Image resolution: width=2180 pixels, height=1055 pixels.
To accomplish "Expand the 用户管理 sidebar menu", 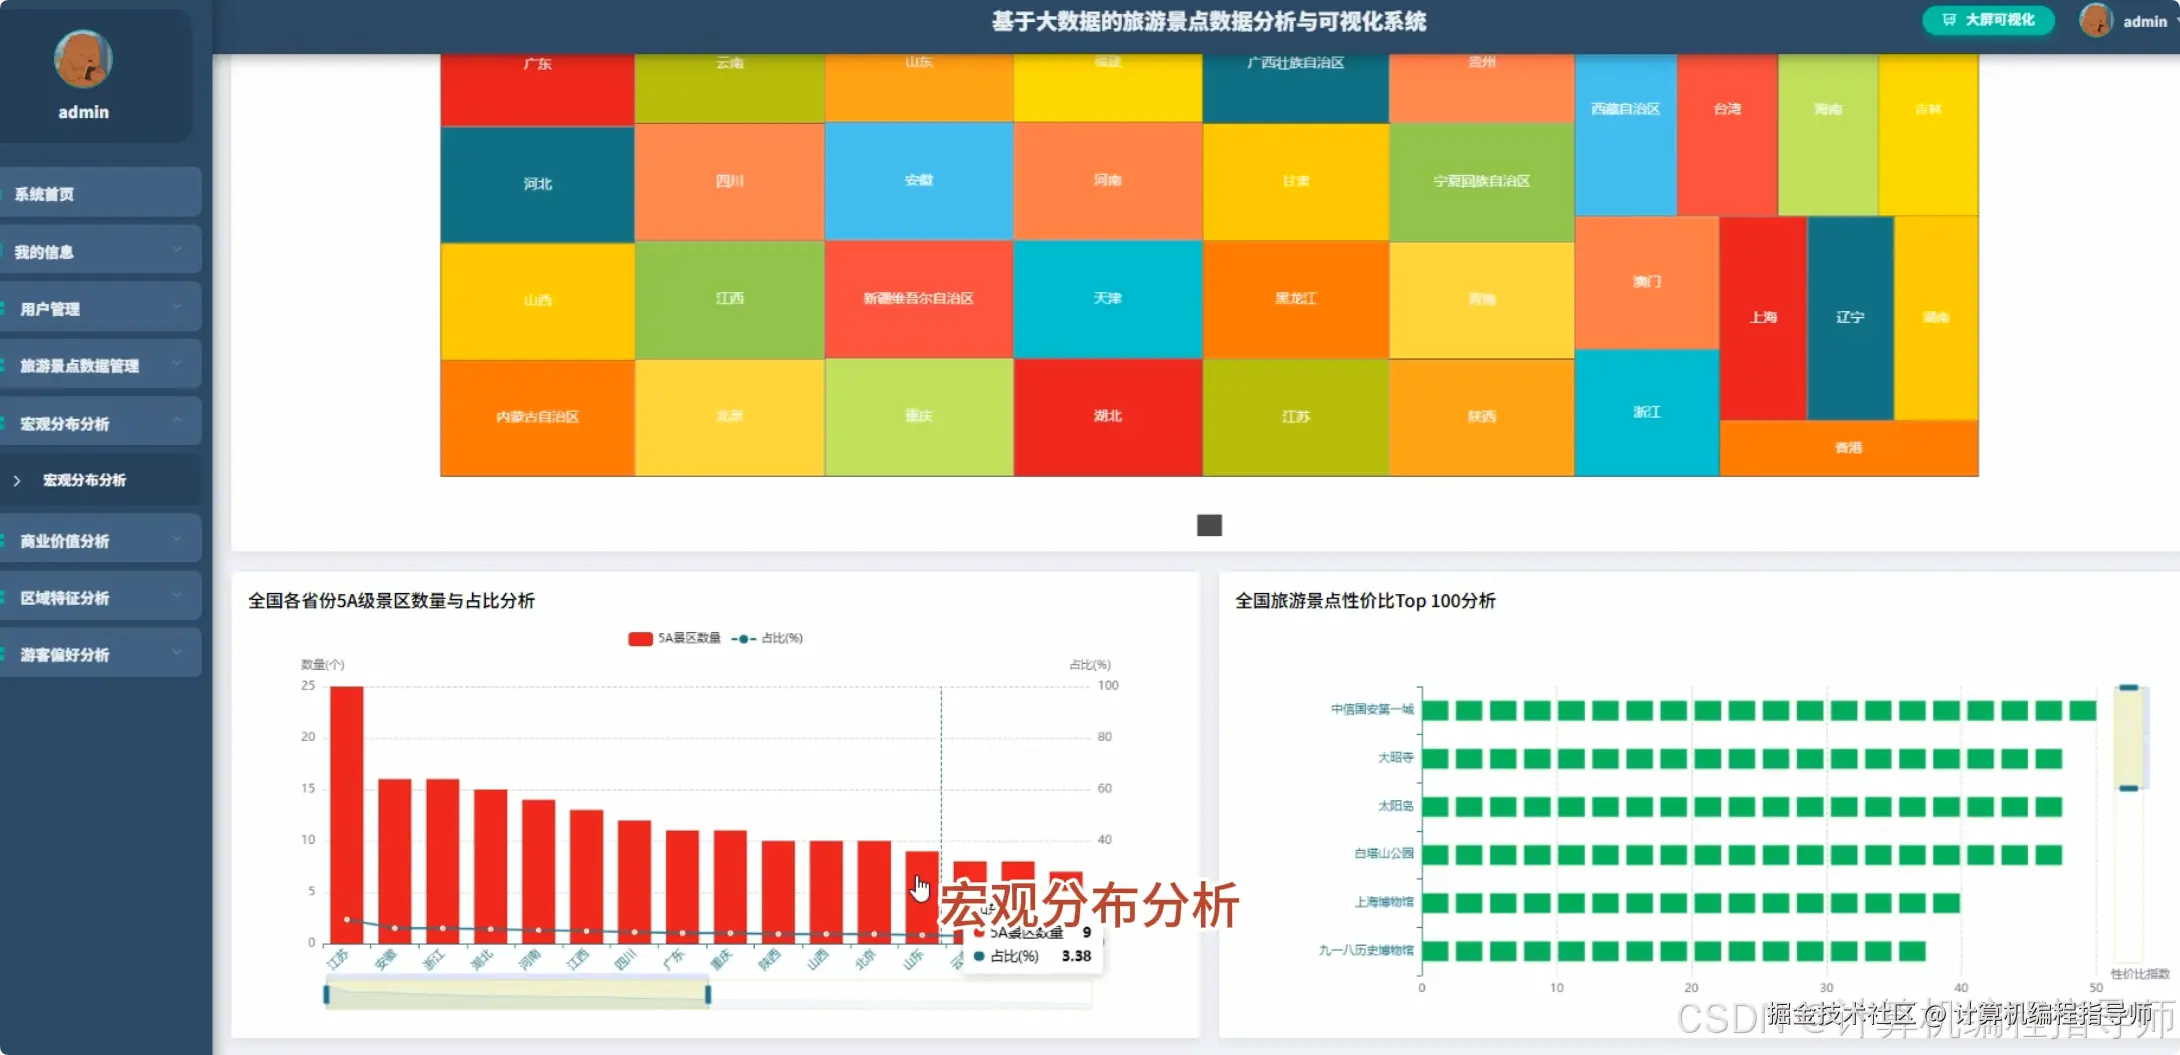I will [100, 308].
